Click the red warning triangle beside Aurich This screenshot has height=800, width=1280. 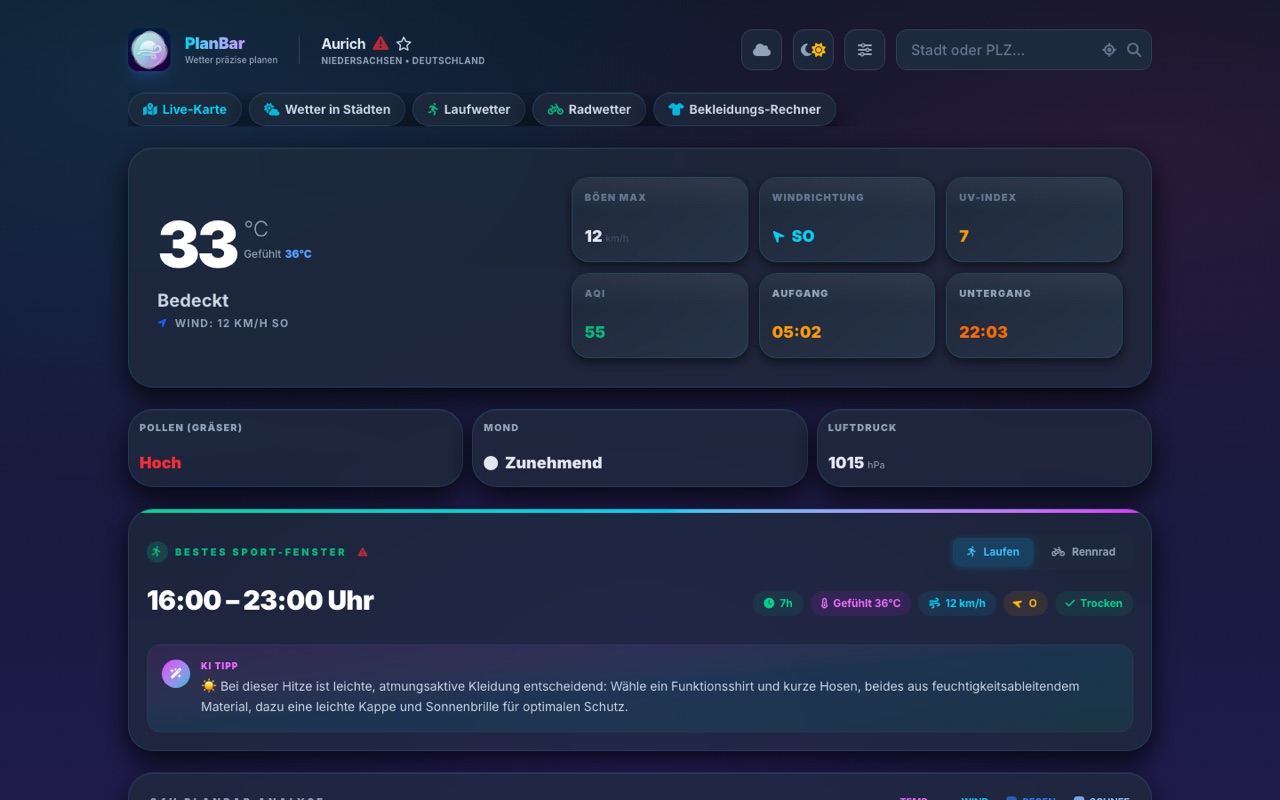pyautogui.click(x=380, y=44)
